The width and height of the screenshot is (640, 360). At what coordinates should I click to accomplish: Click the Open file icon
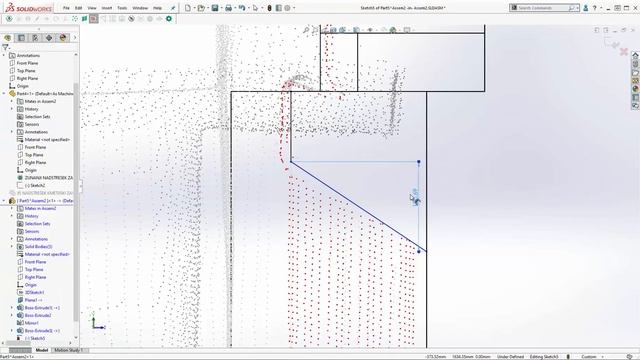tap(201, 8)
